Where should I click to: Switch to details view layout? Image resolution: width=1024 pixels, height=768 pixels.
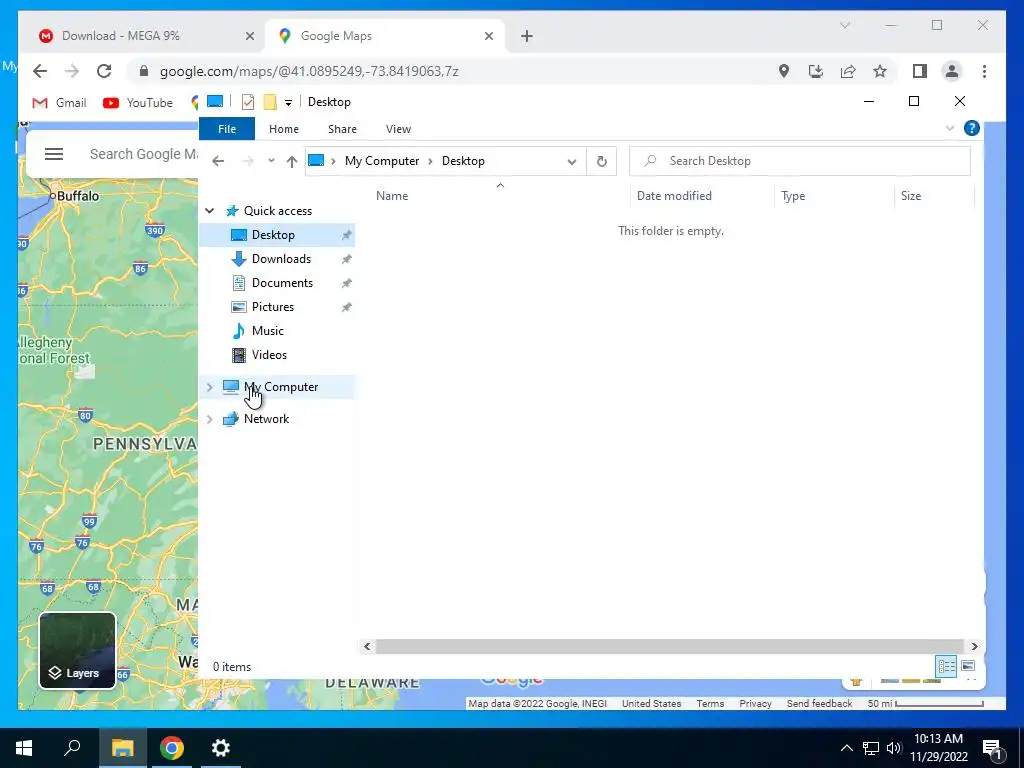(x=946, y=666)
